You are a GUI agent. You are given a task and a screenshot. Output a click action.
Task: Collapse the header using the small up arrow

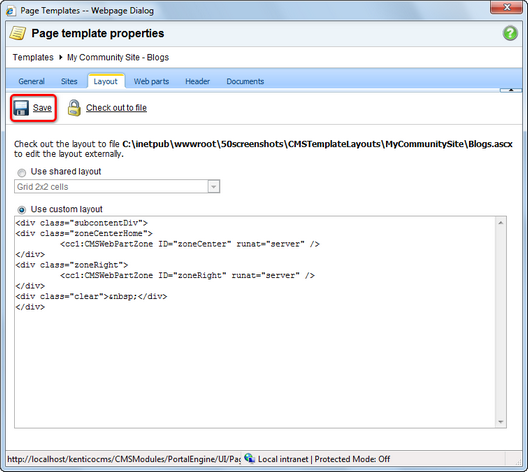(511, 90)
